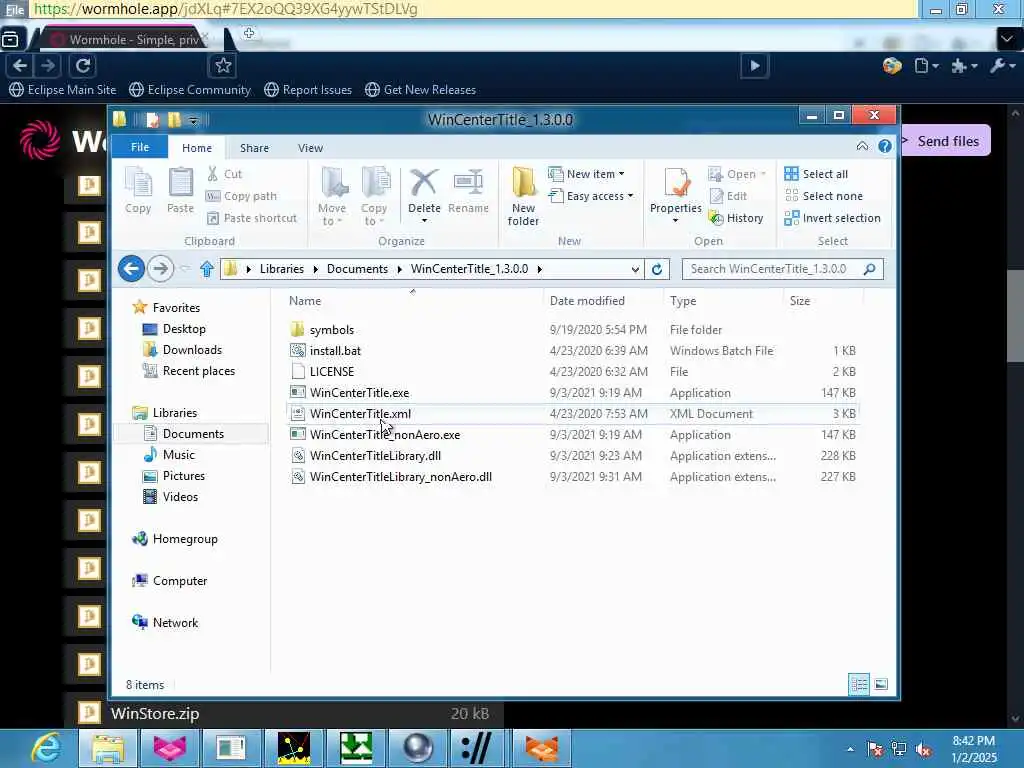
Task: Switch to details view layout
Action: point(859,684)
